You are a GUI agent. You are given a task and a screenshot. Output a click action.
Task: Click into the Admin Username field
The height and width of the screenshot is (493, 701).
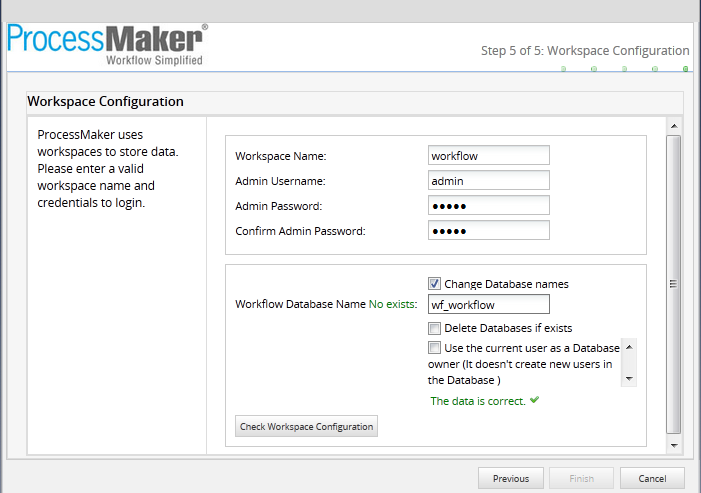(488, 180)
